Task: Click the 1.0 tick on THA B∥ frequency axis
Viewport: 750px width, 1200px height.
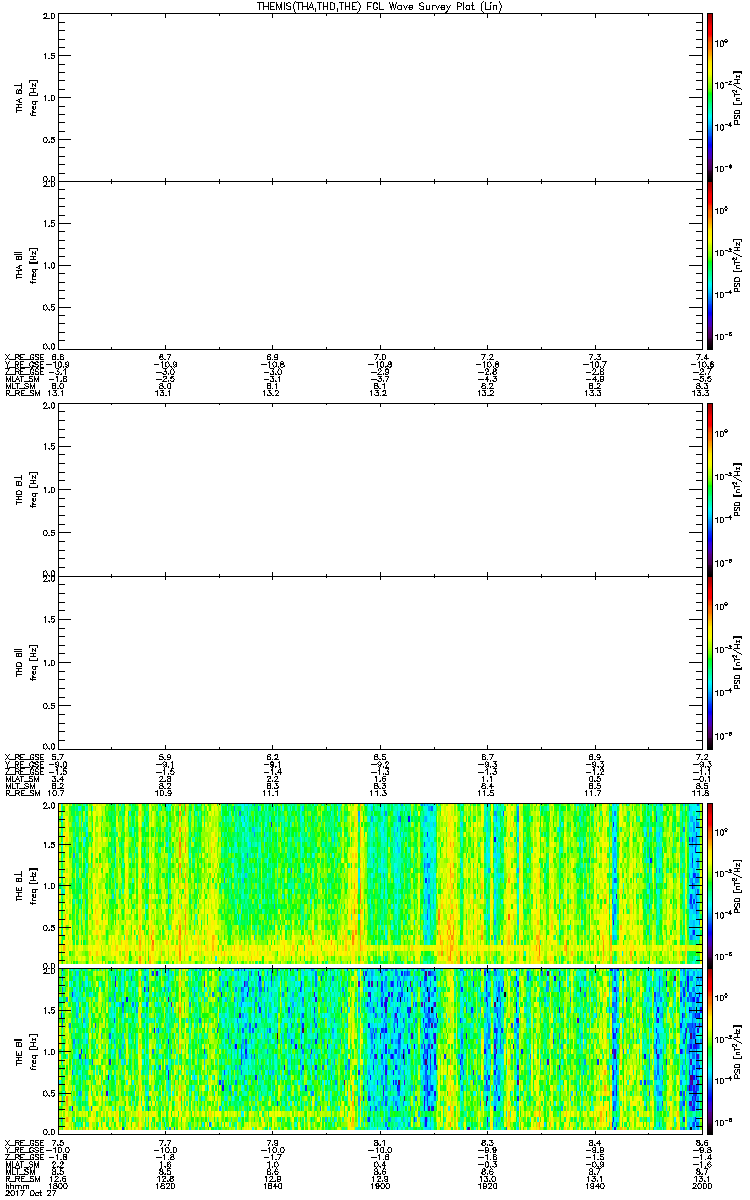Action: click(x=50, y=266)
